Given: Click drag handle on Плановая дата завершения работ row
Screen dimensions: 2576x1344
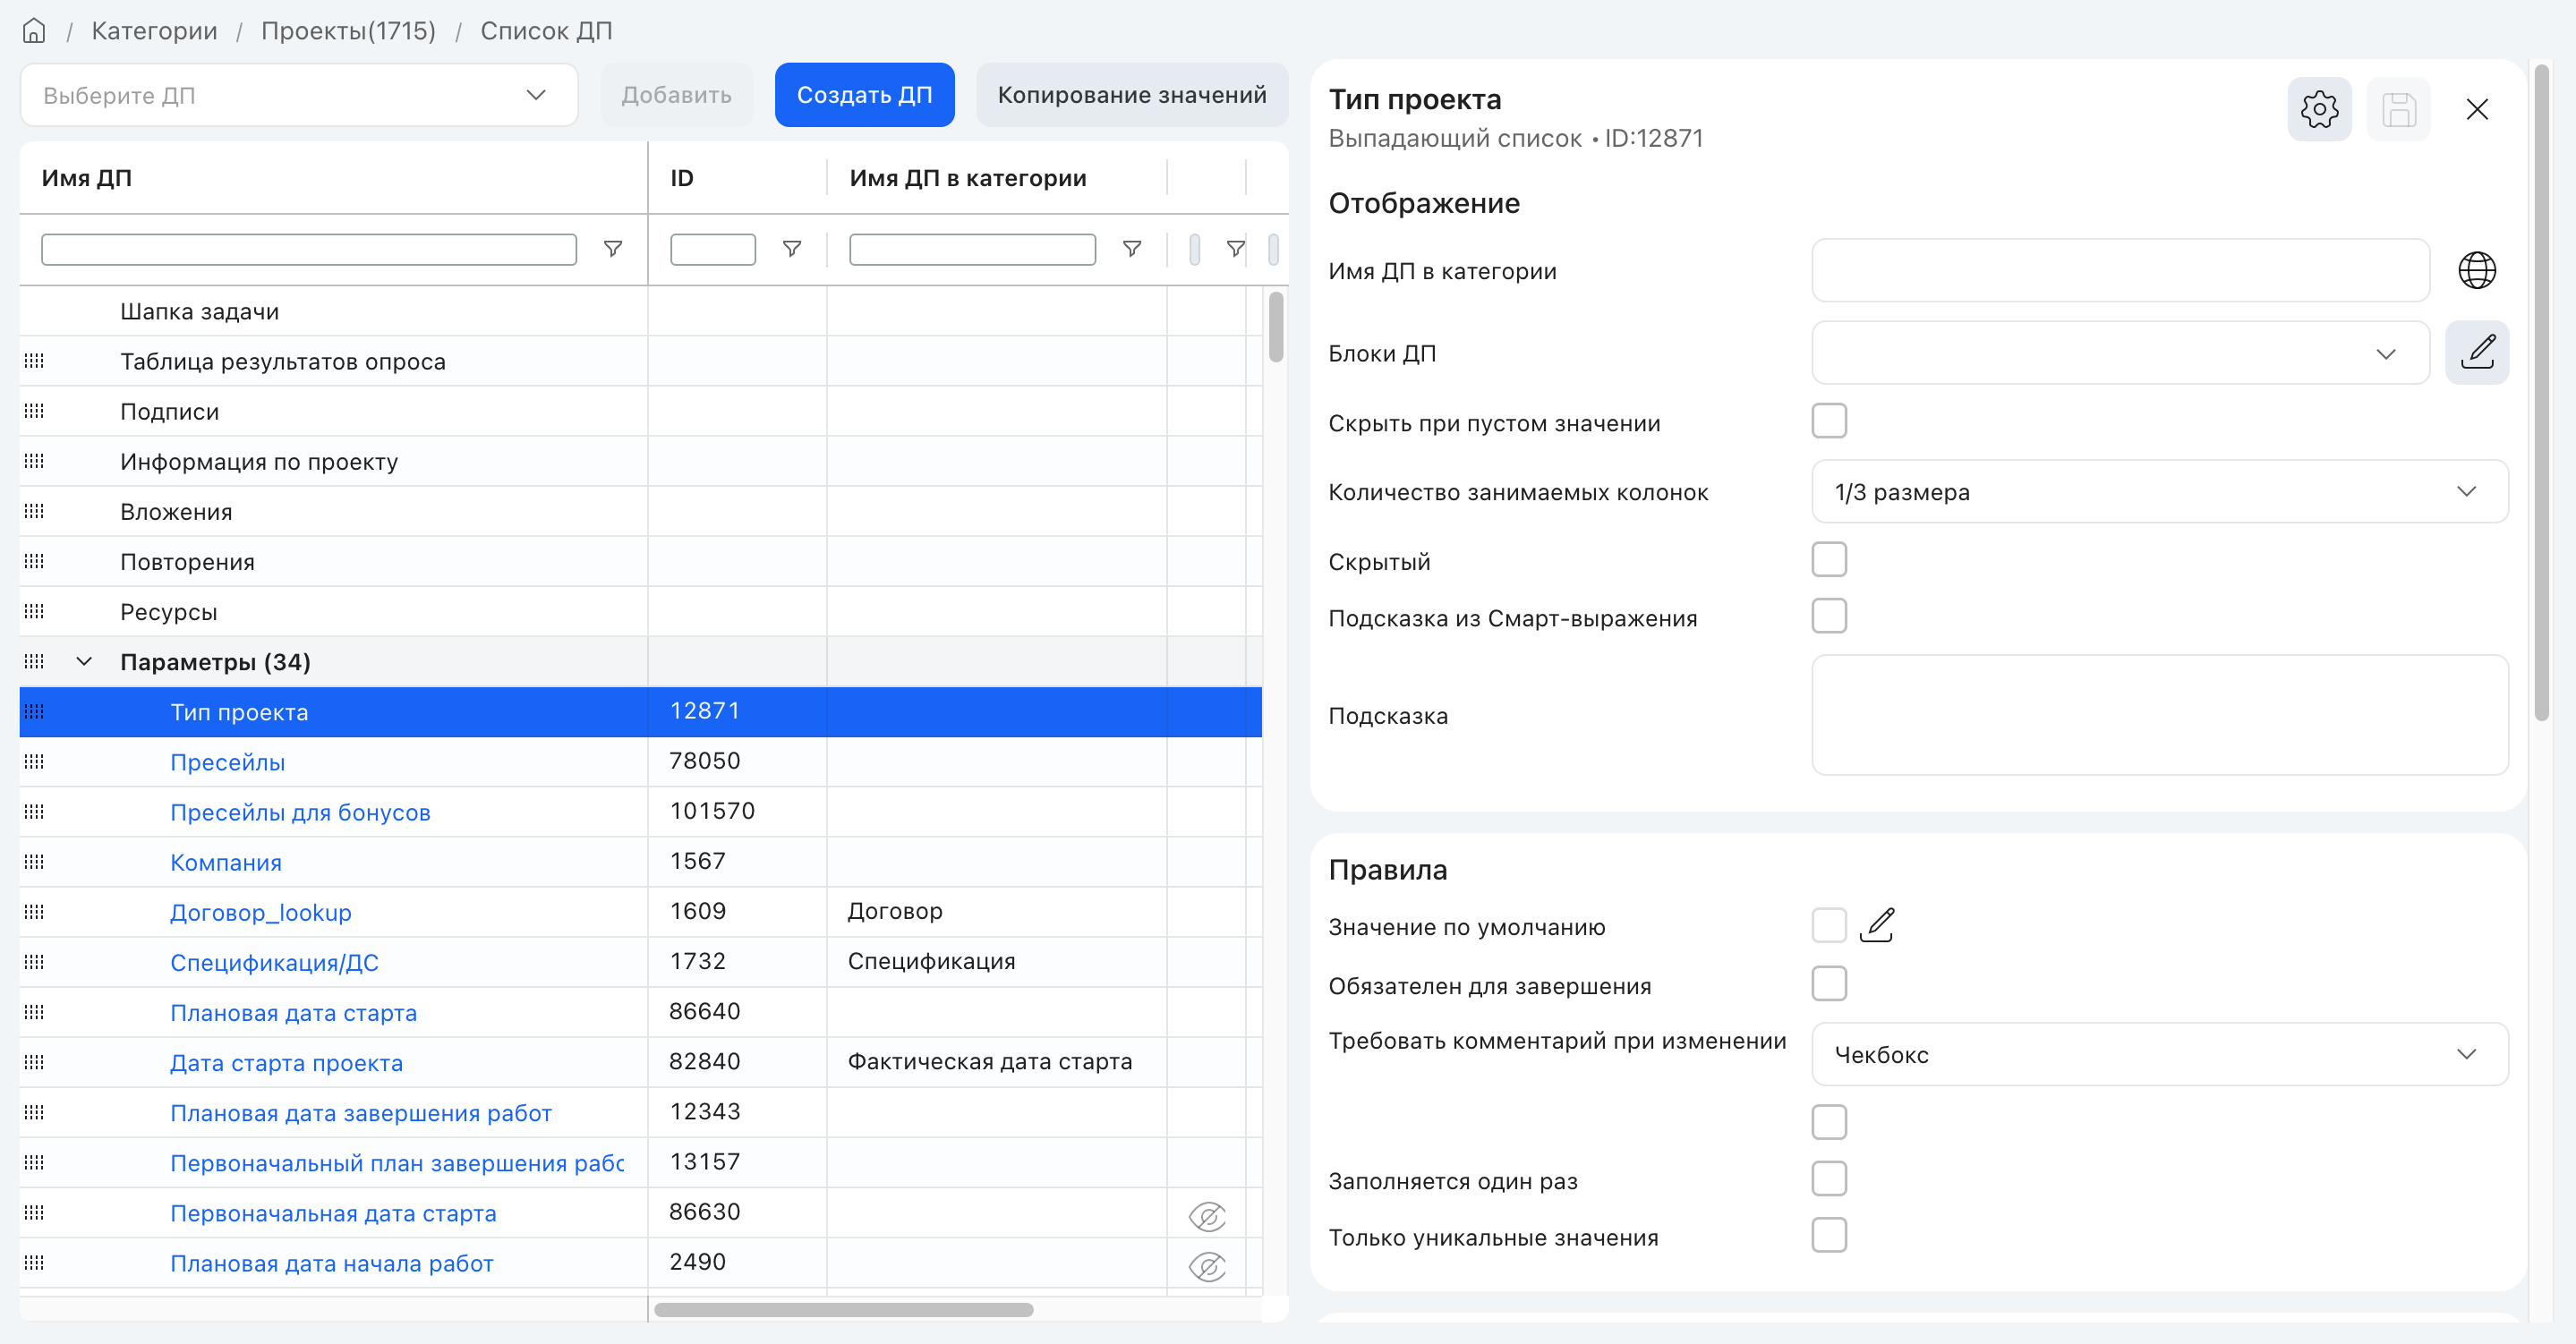Looking at the screenshot, I should (34, 1112).
